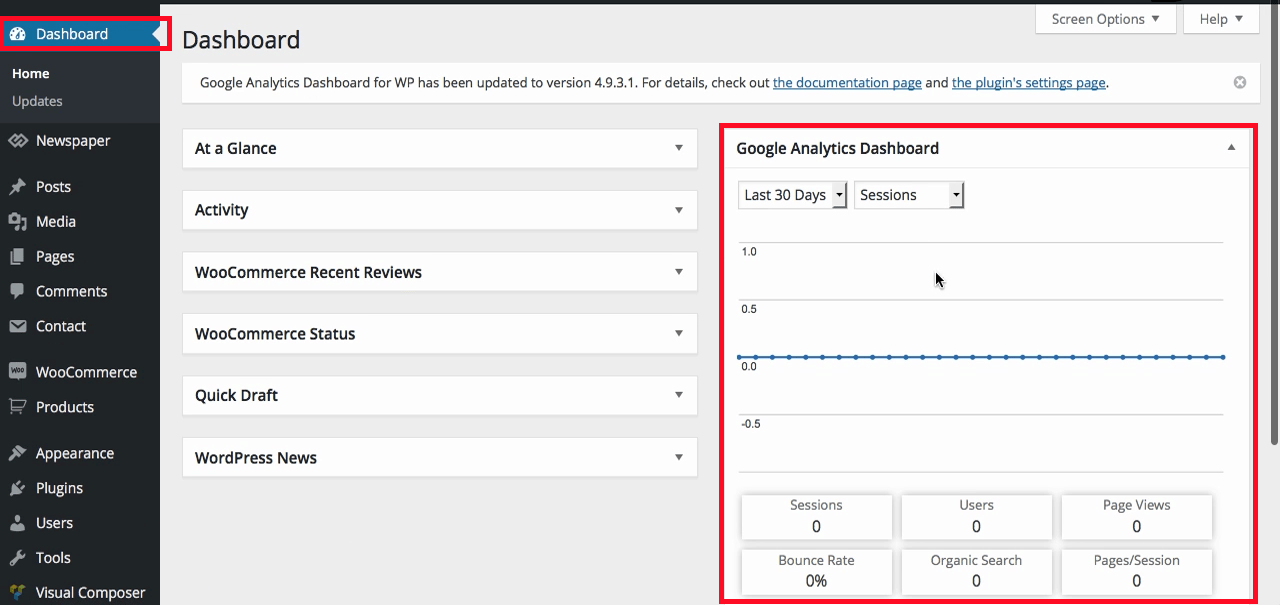
Task: Click the Users stat box in analytics
Action: tap(976, 516)
